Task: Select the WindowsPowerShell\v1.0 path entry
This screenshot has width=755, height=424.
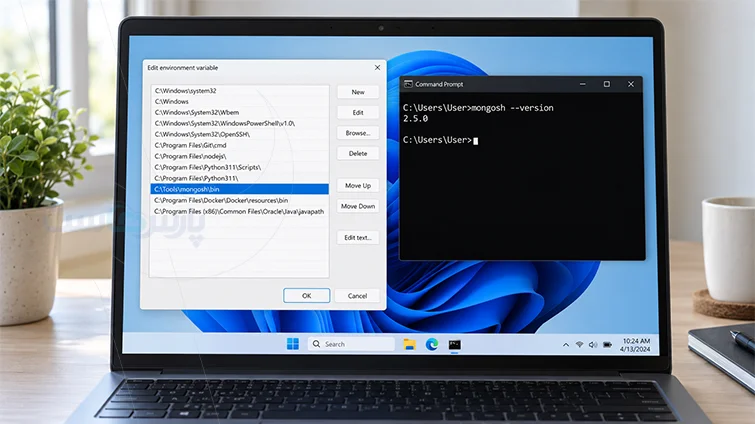Action: [239, 123]
